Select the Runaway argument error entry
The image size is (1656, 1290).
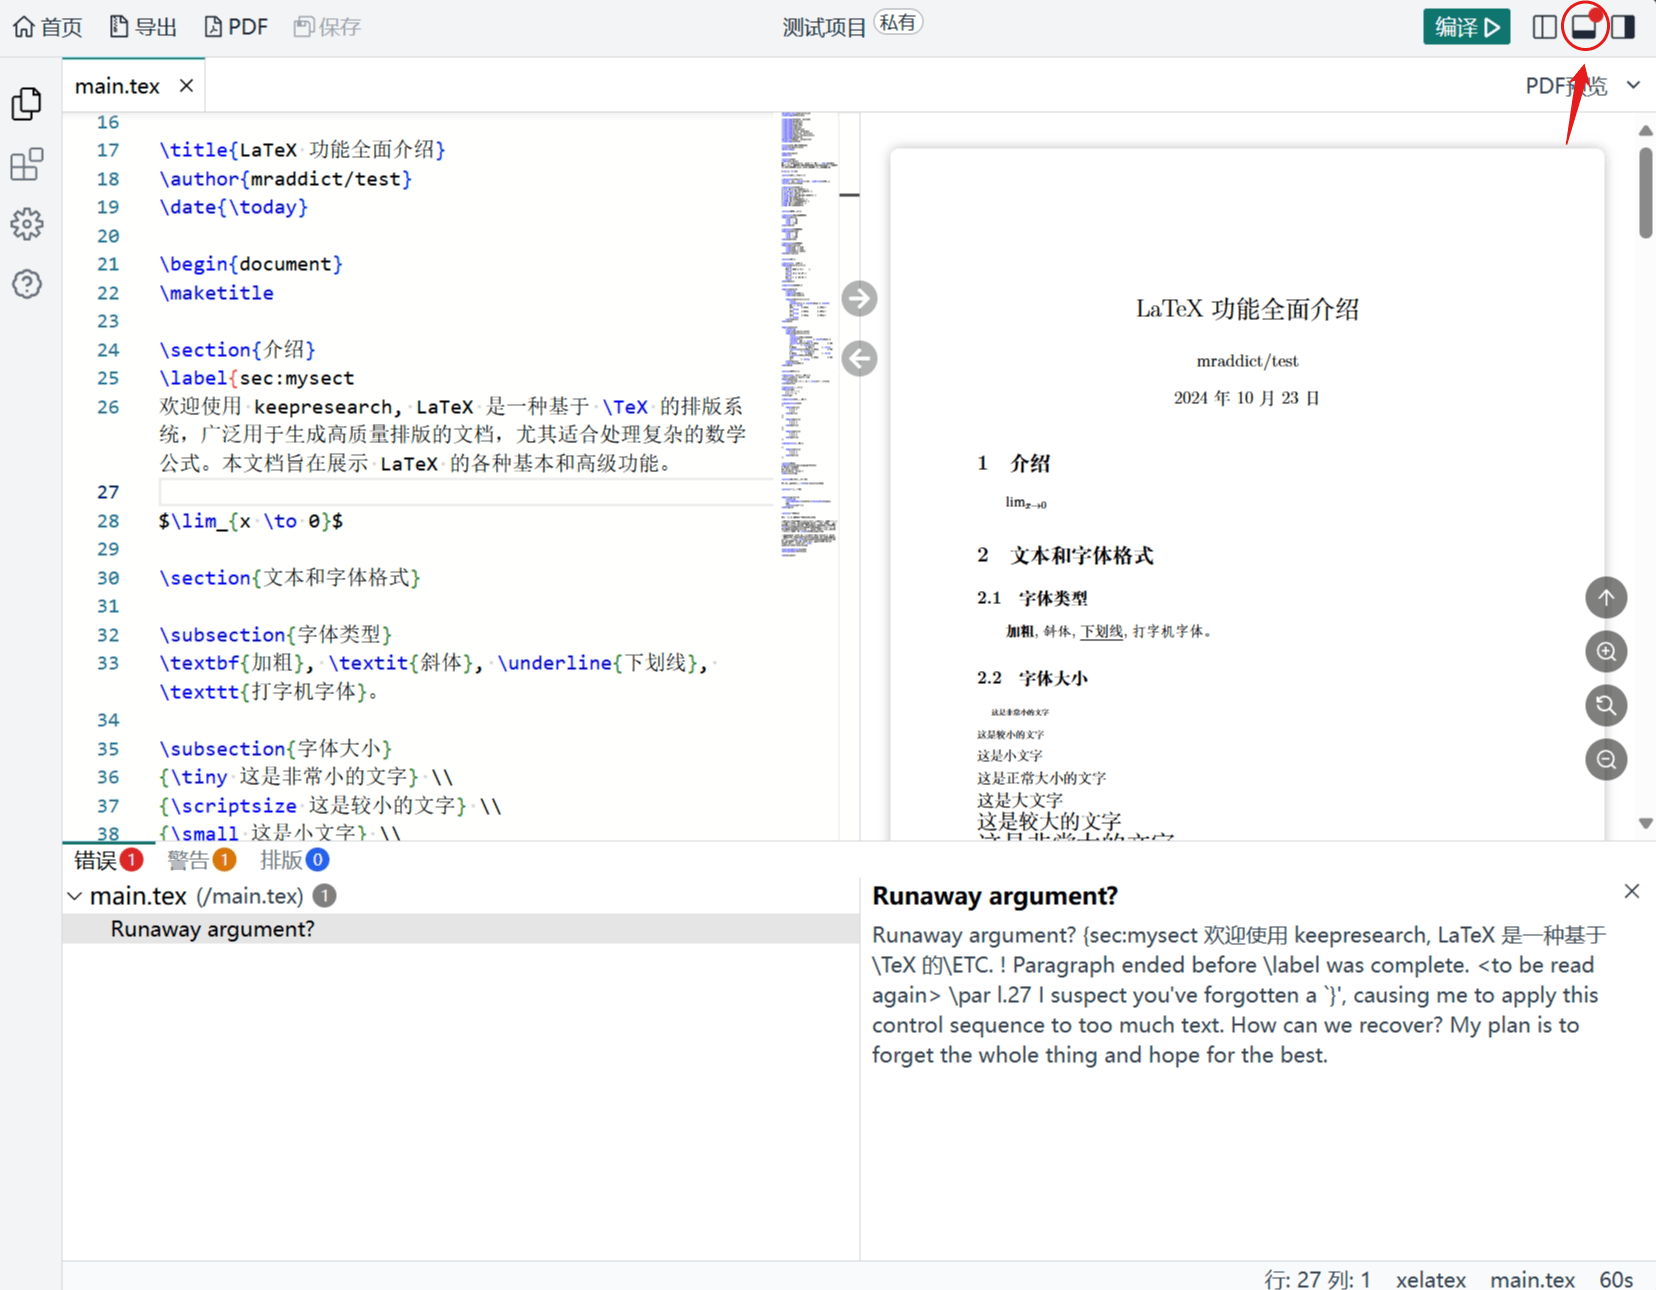[x=211, y=929]
